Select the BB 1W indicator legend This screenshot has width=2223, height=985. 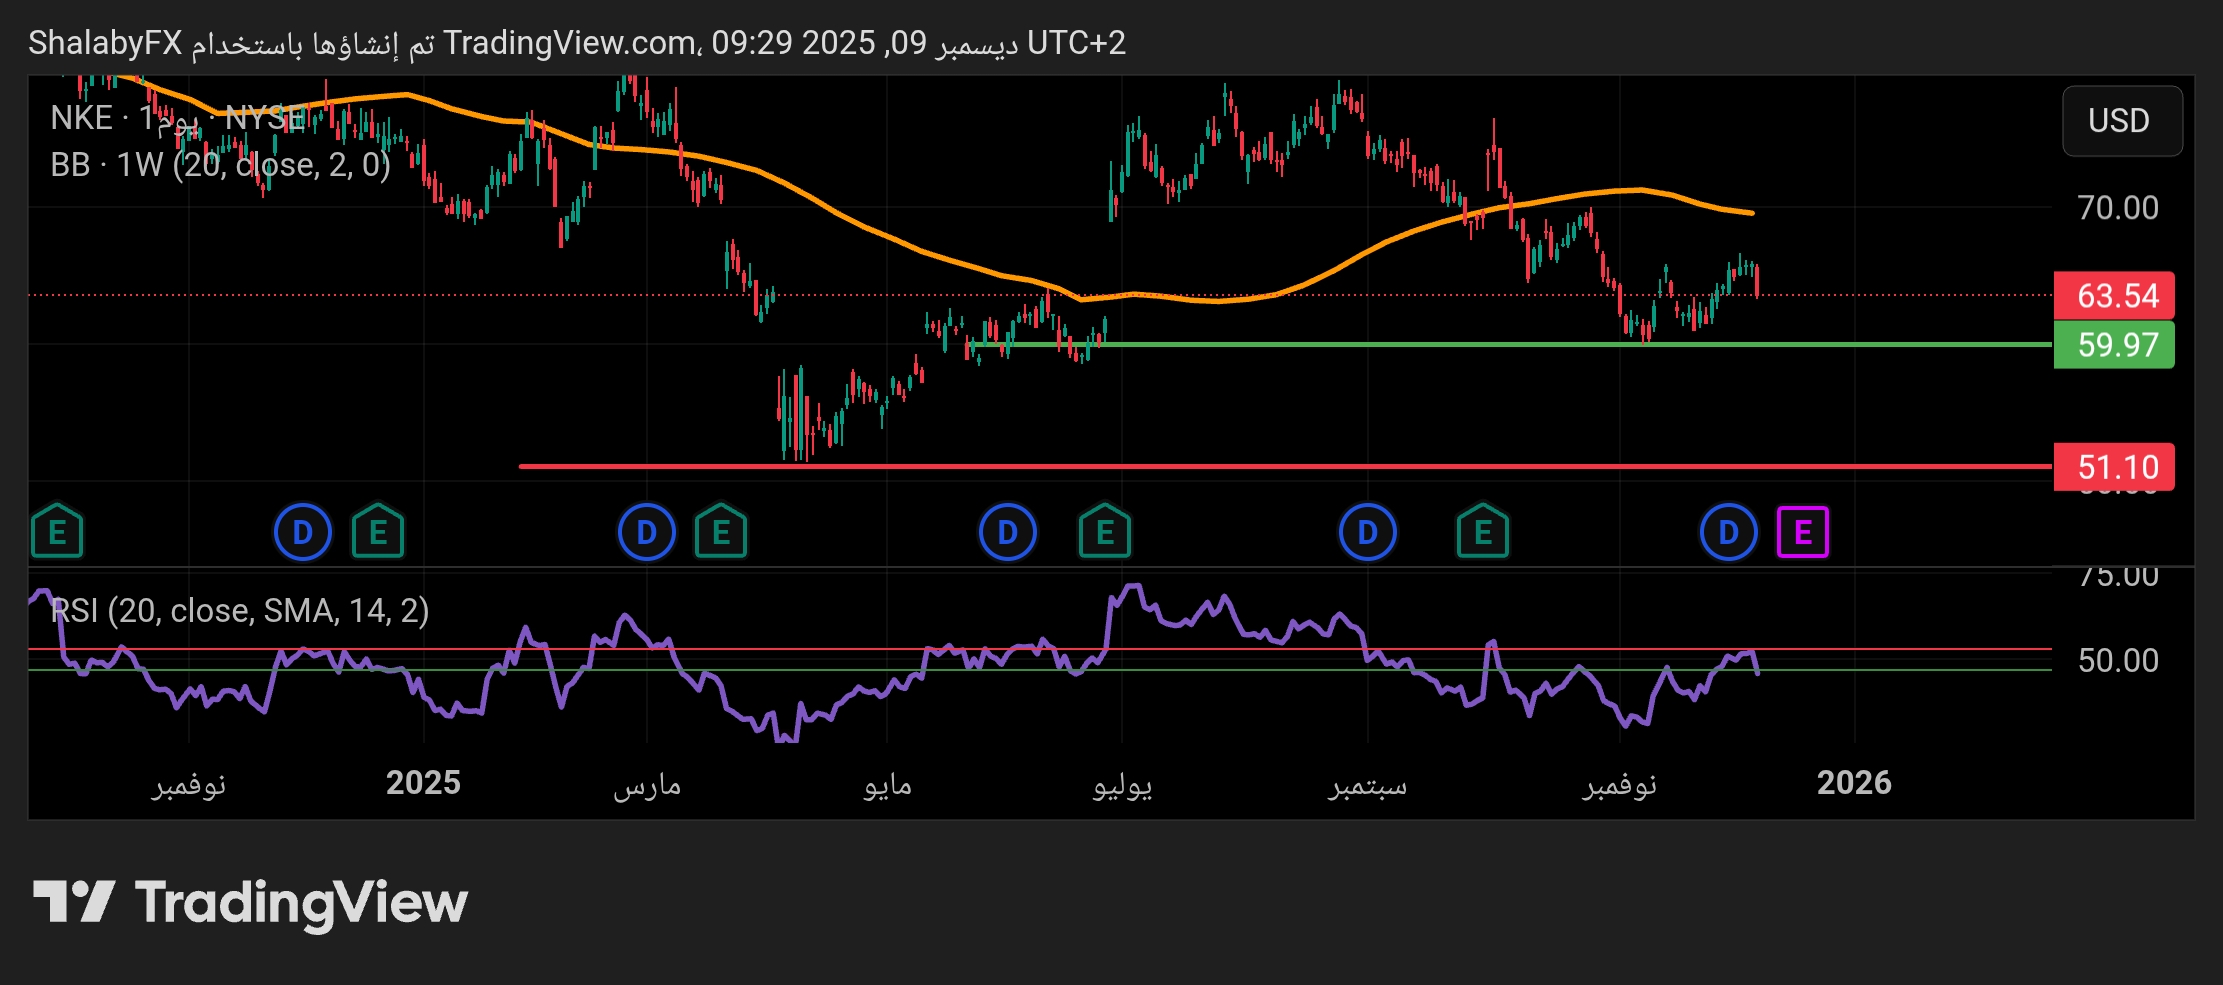[x=220, y=165]
